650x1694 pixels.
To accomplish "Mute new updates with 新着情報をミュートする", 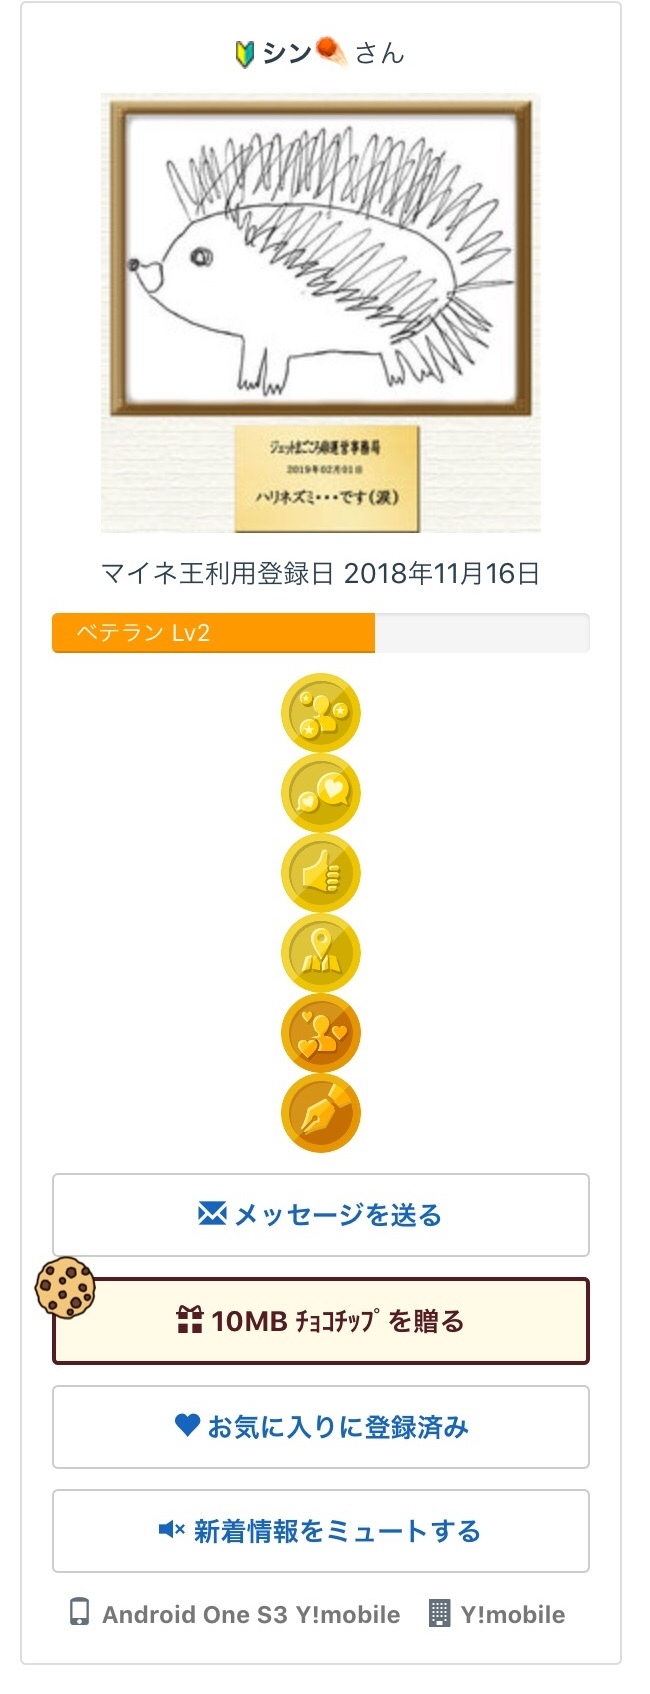I will click(x=321, y=1531).
